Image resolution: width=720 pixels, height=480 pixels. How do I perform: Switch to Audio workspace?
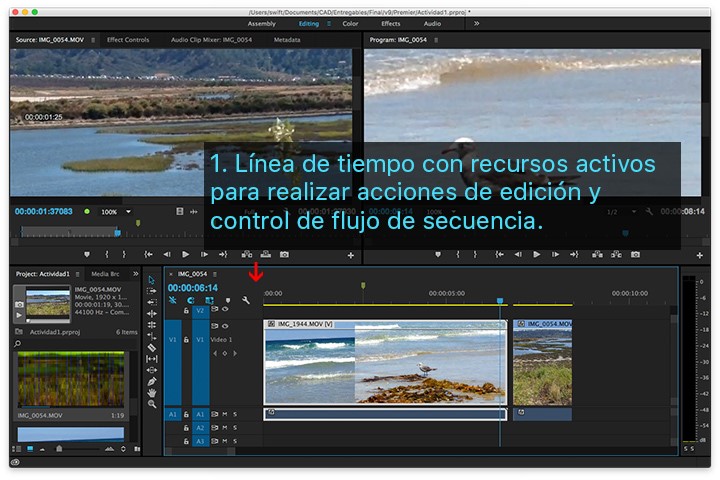point(432,24)
